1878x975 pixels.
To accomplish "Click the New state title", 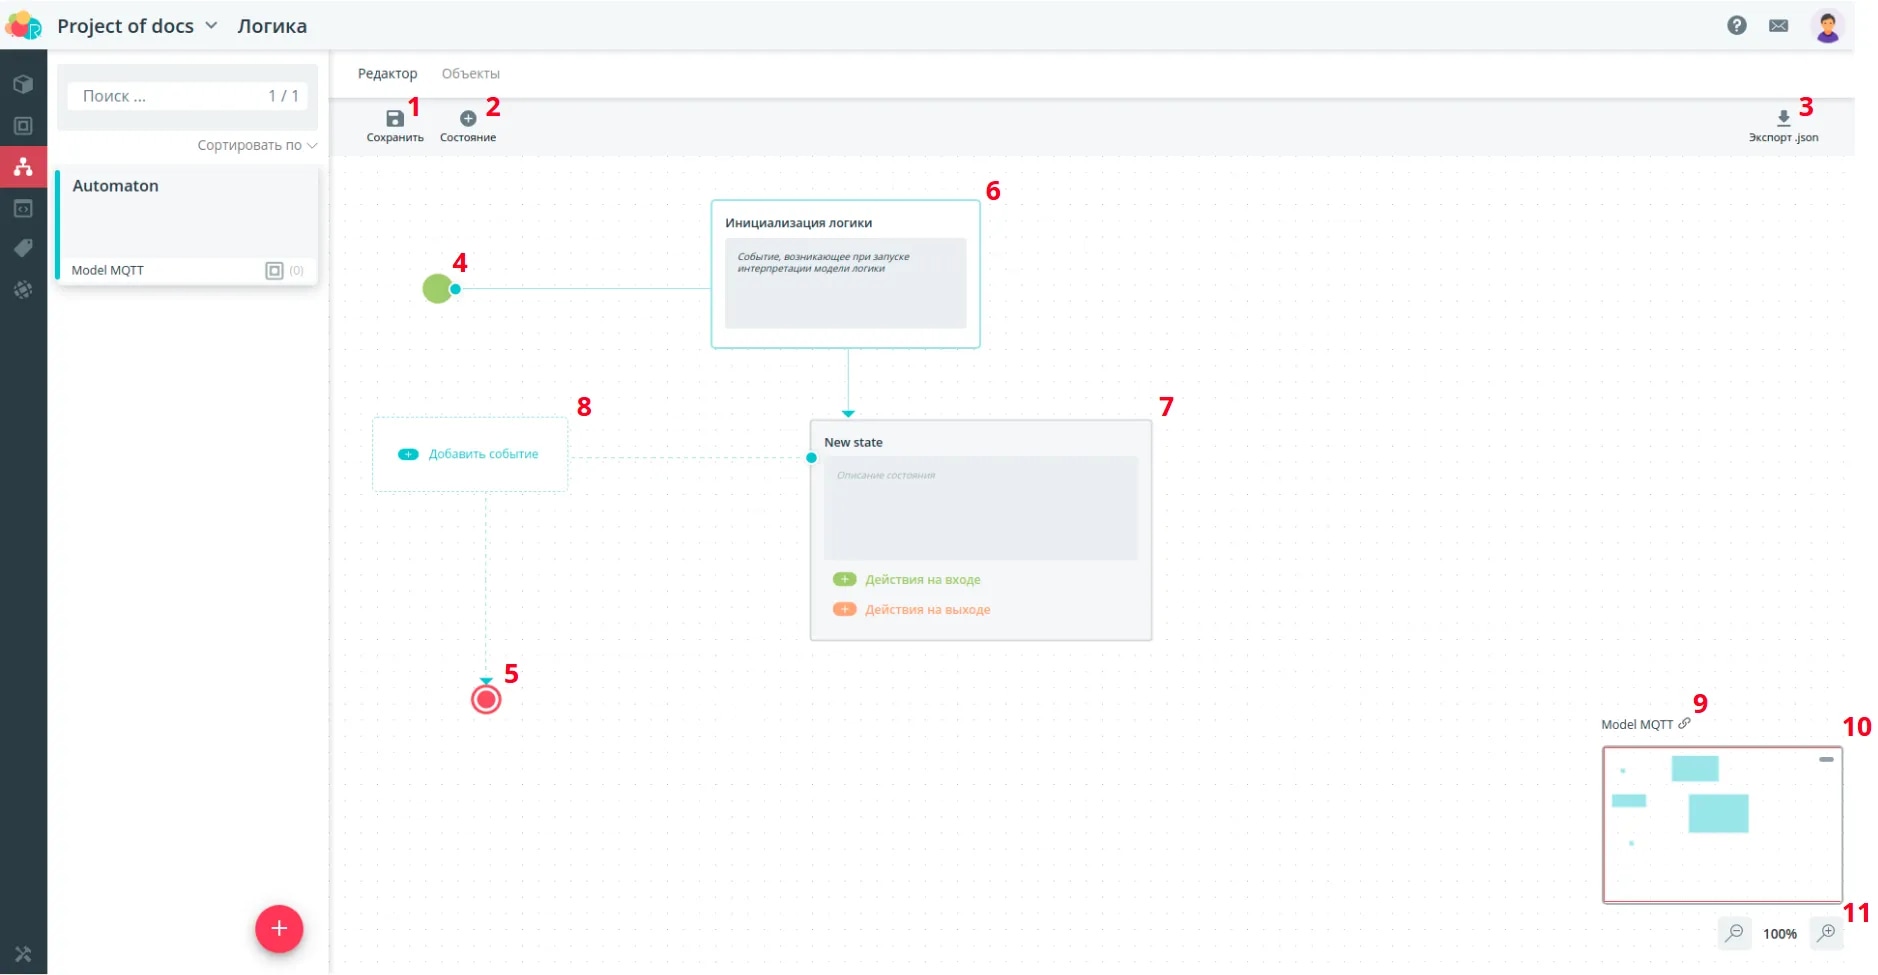I will click(853, 442).
